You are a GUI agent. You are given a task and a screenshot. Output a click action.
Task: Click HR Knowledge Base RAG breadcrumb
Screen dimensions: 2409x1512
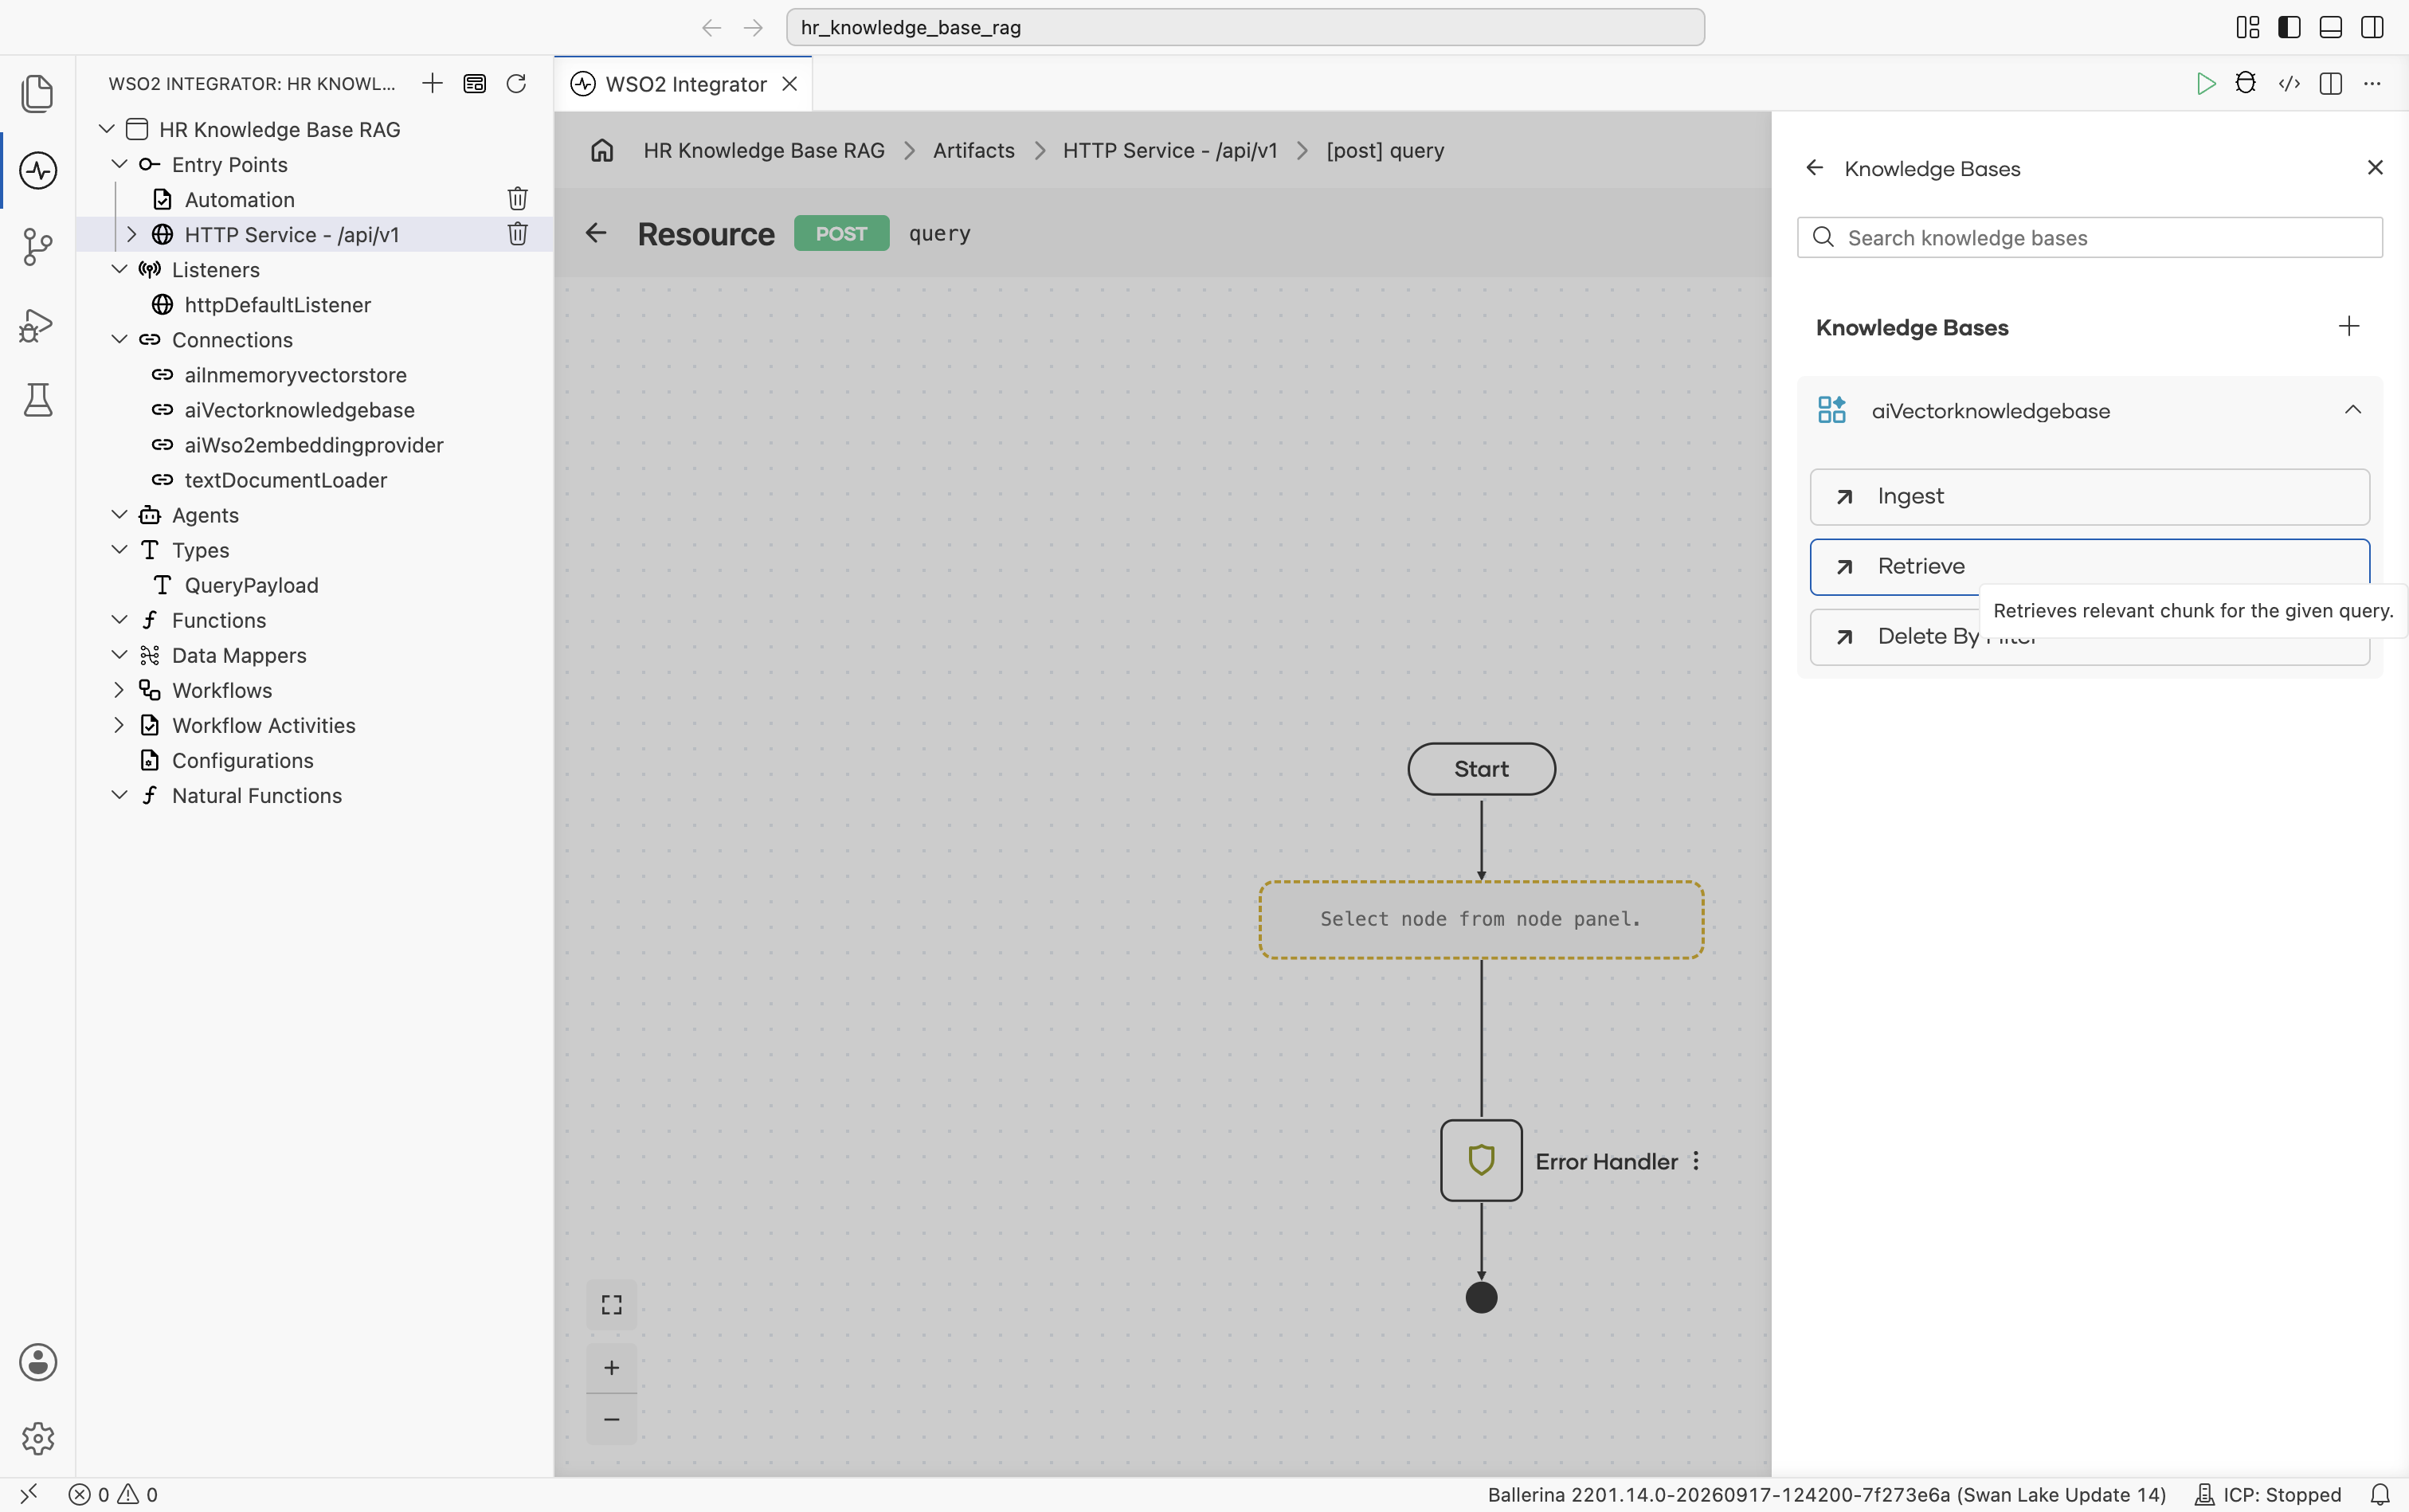(763, 150)
